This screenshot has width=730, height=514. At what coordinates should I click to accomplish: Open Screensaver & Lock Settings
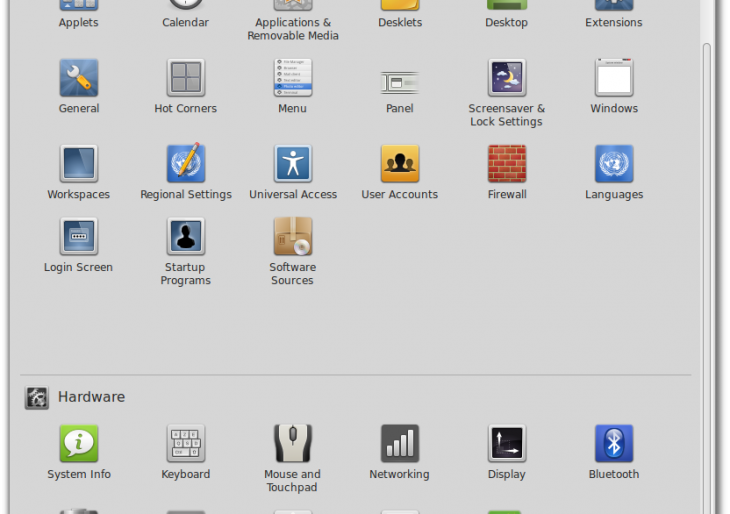507,93
